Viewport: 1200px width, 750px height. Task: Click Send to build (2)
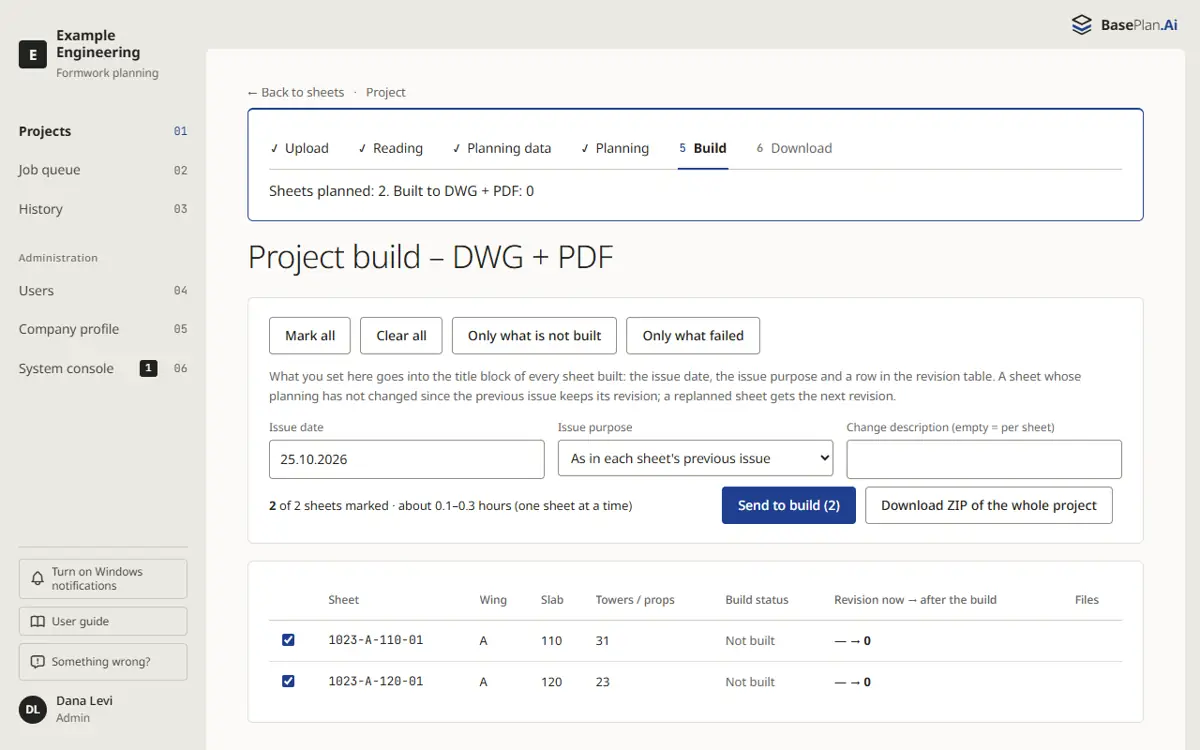pos(789,505)
